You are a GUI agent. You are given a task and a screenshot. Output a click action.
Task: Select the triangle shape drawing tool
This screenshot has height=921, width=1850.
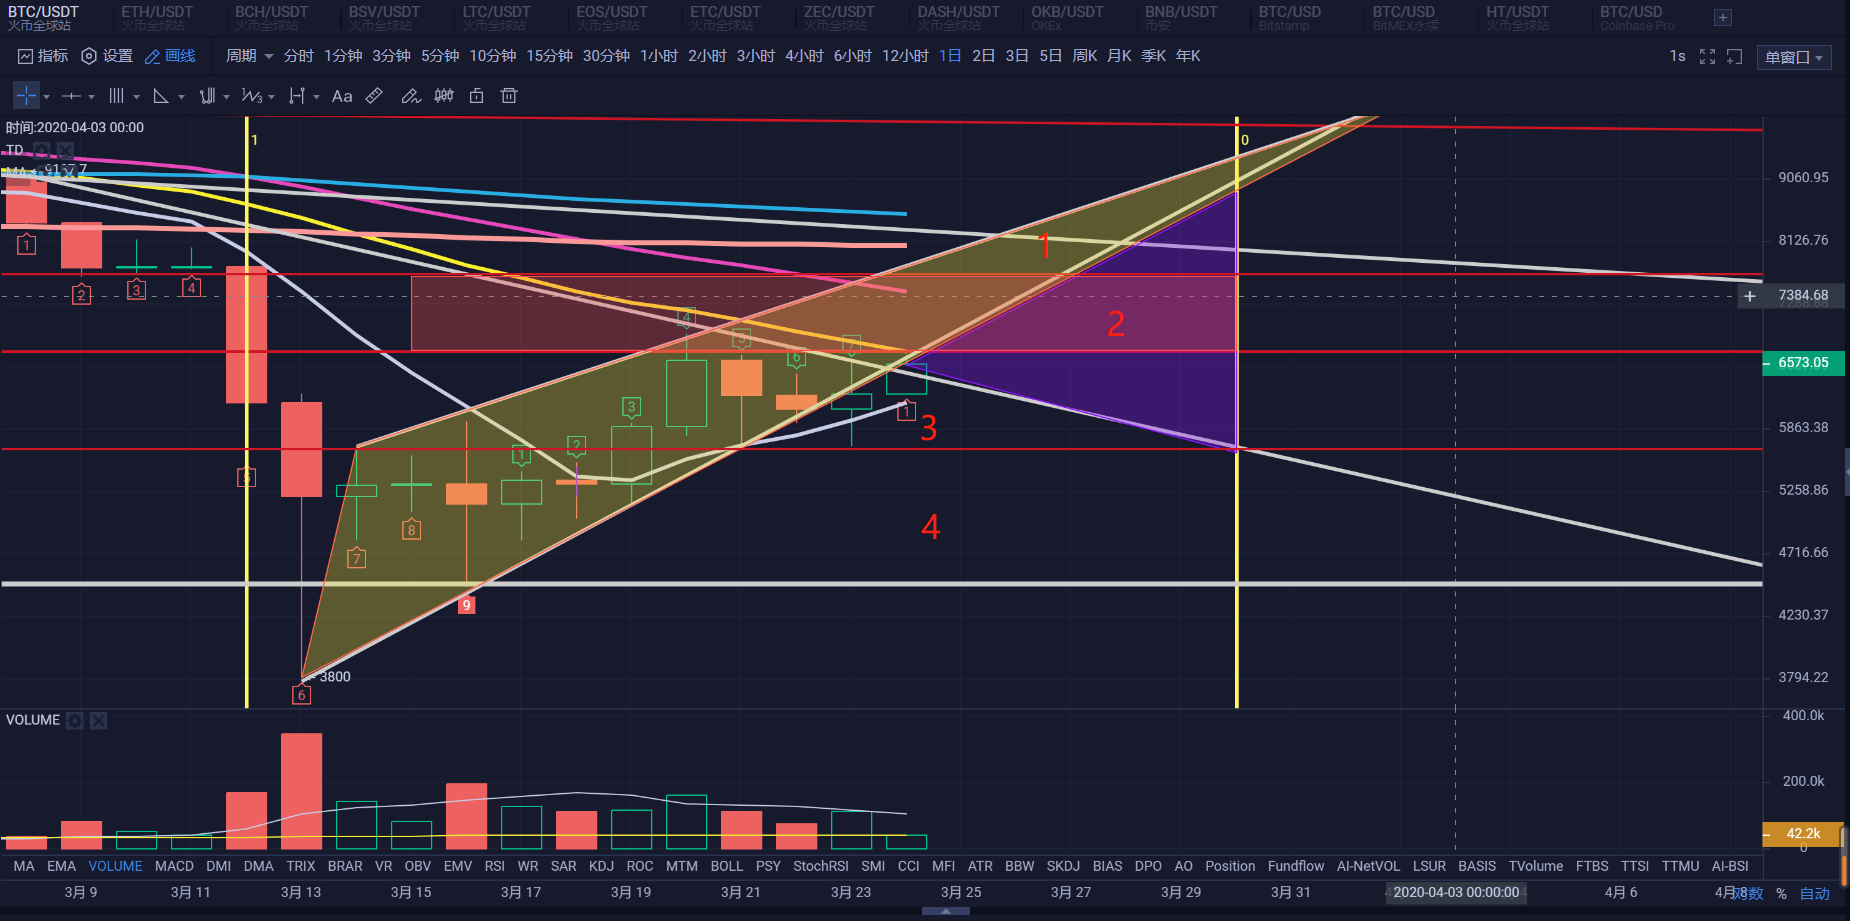point(160,96)
